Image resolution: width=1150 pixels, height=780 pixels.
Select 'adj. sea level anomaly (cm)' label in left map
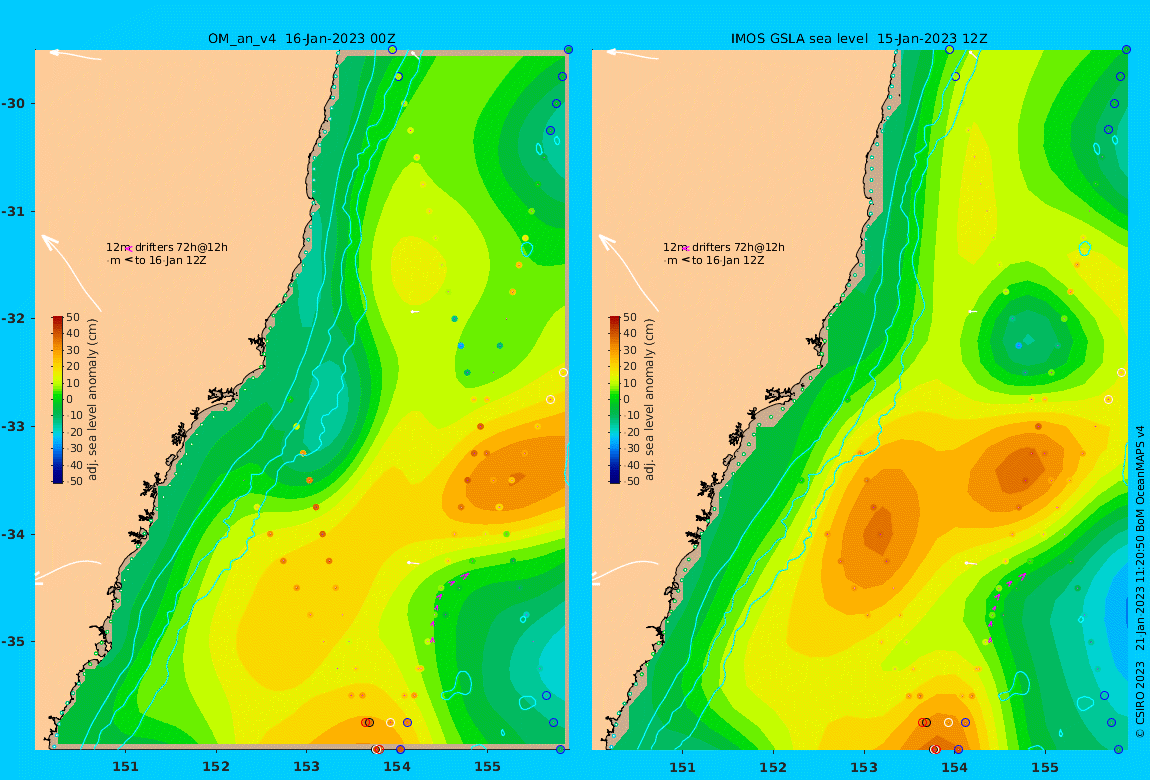coord(92,400)
